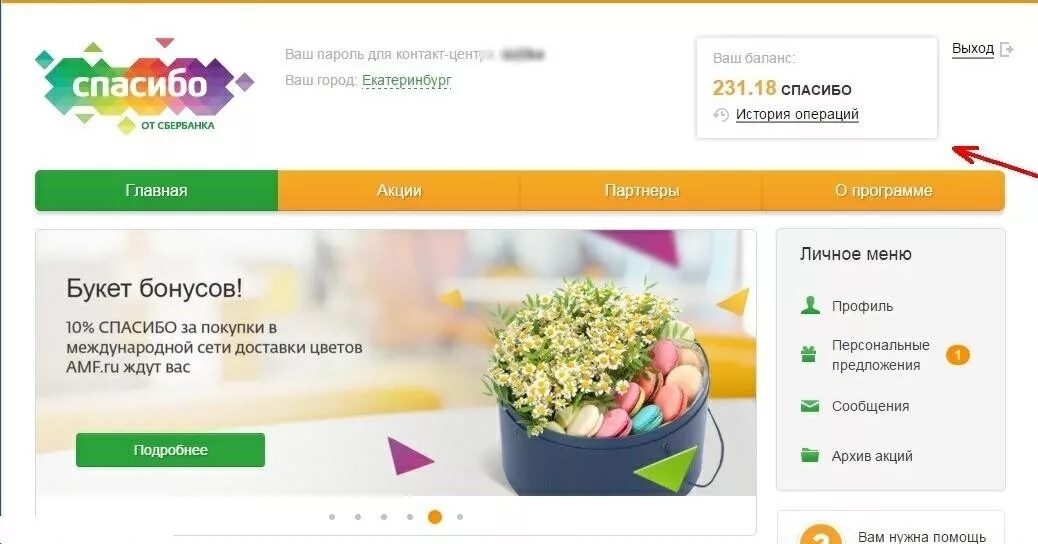
Task: Open the О программе tab
Action: click(884, 191)
